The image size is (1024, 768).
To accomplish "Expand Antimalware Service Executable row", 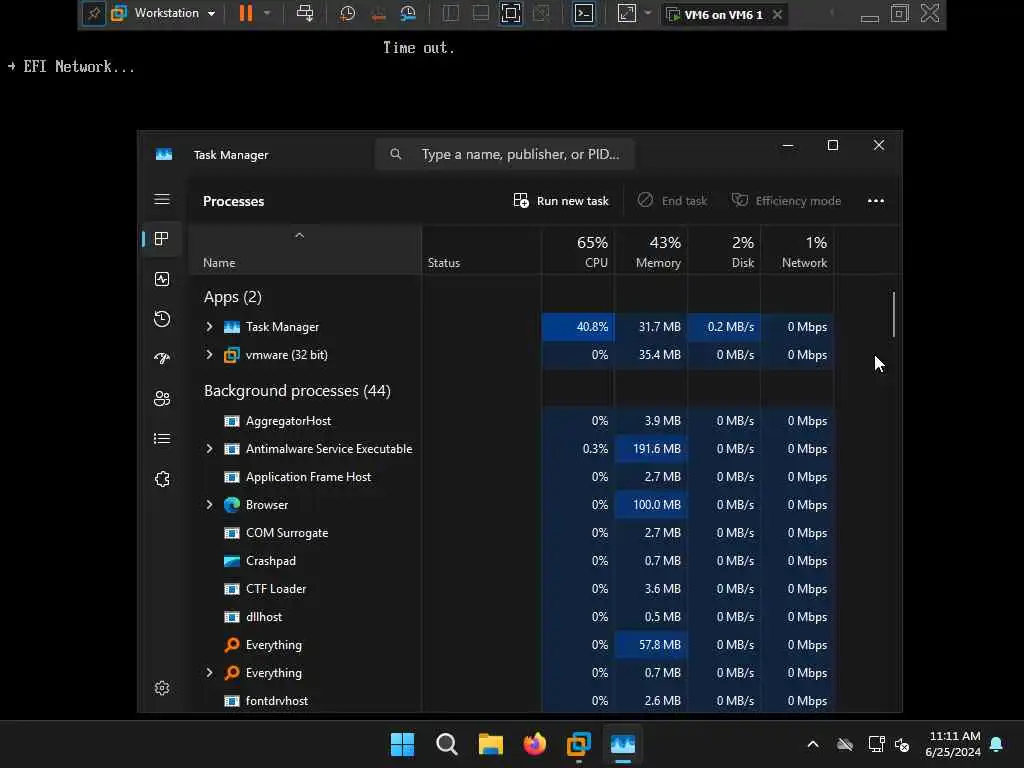I will point(209,449).
